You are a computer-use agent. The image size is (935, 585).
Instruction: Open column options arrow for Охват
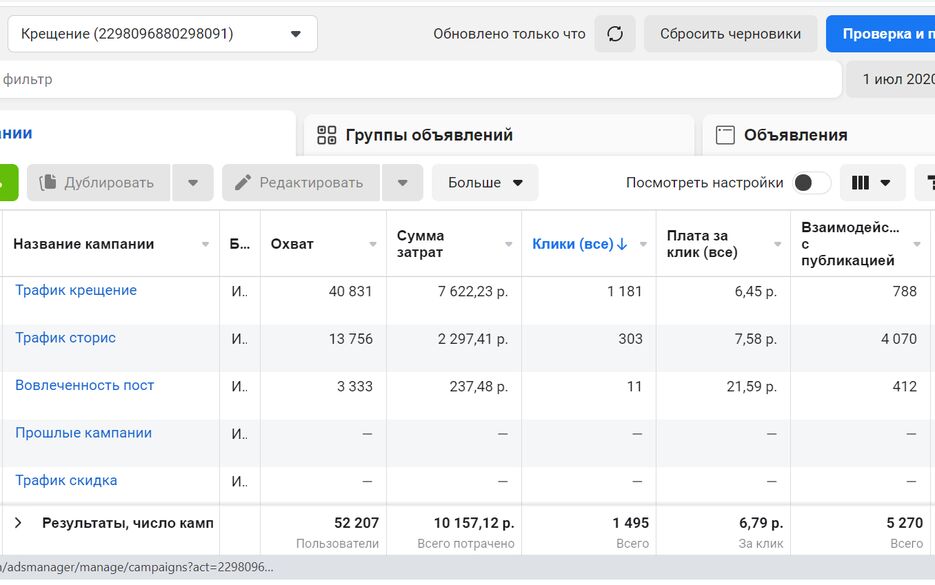[x=373, y=244]
